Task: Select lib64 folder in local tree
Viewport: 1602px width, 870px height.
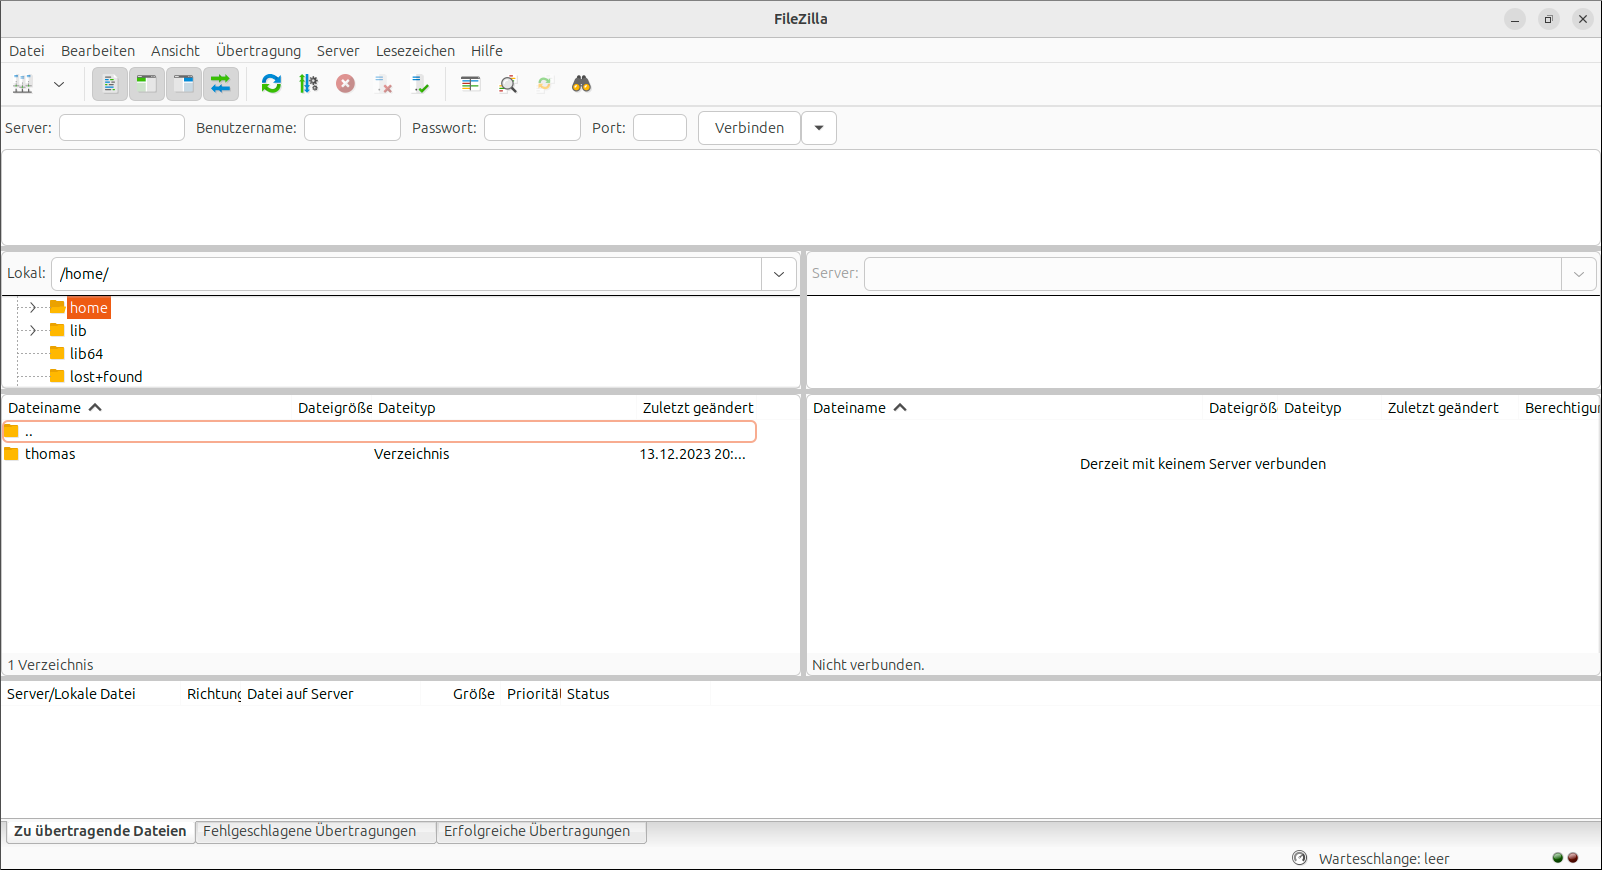Action: [x=86, y=354]
